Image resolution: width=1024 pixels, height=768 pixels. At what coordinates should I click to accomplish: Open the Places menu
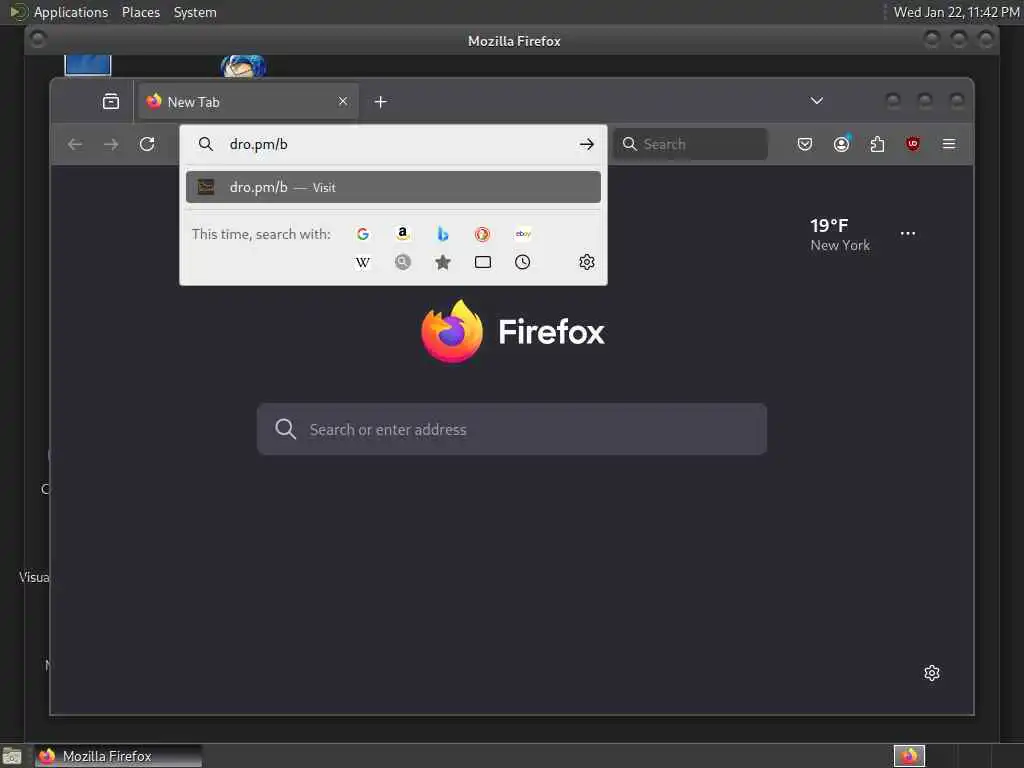point(140,12)
